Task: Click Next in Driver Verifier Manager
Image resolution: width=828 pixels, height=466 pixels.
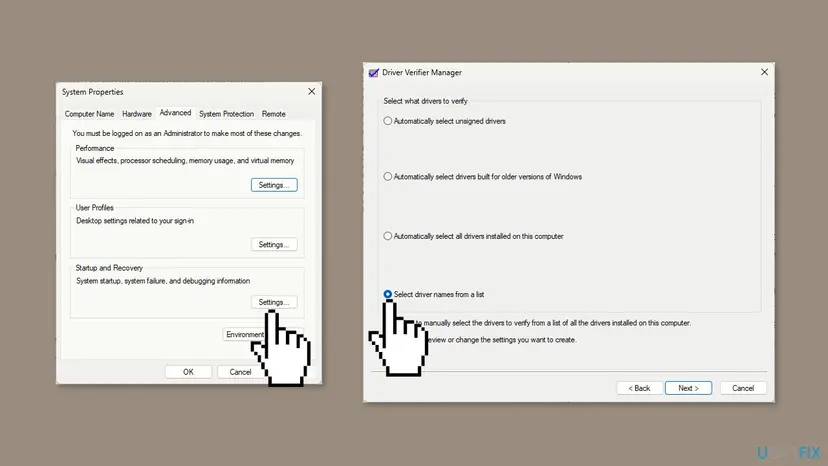Action: (x=689, y=388)
